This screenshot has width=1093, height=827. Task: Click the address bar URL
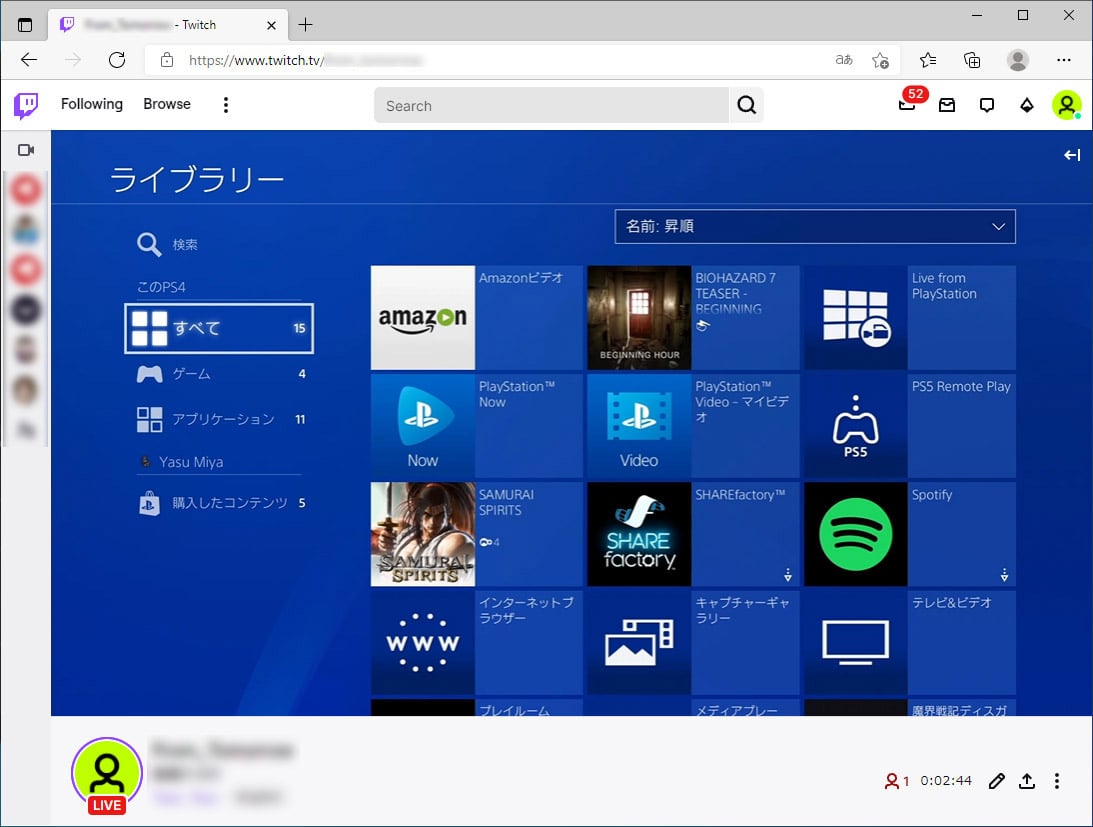[305, 61]
